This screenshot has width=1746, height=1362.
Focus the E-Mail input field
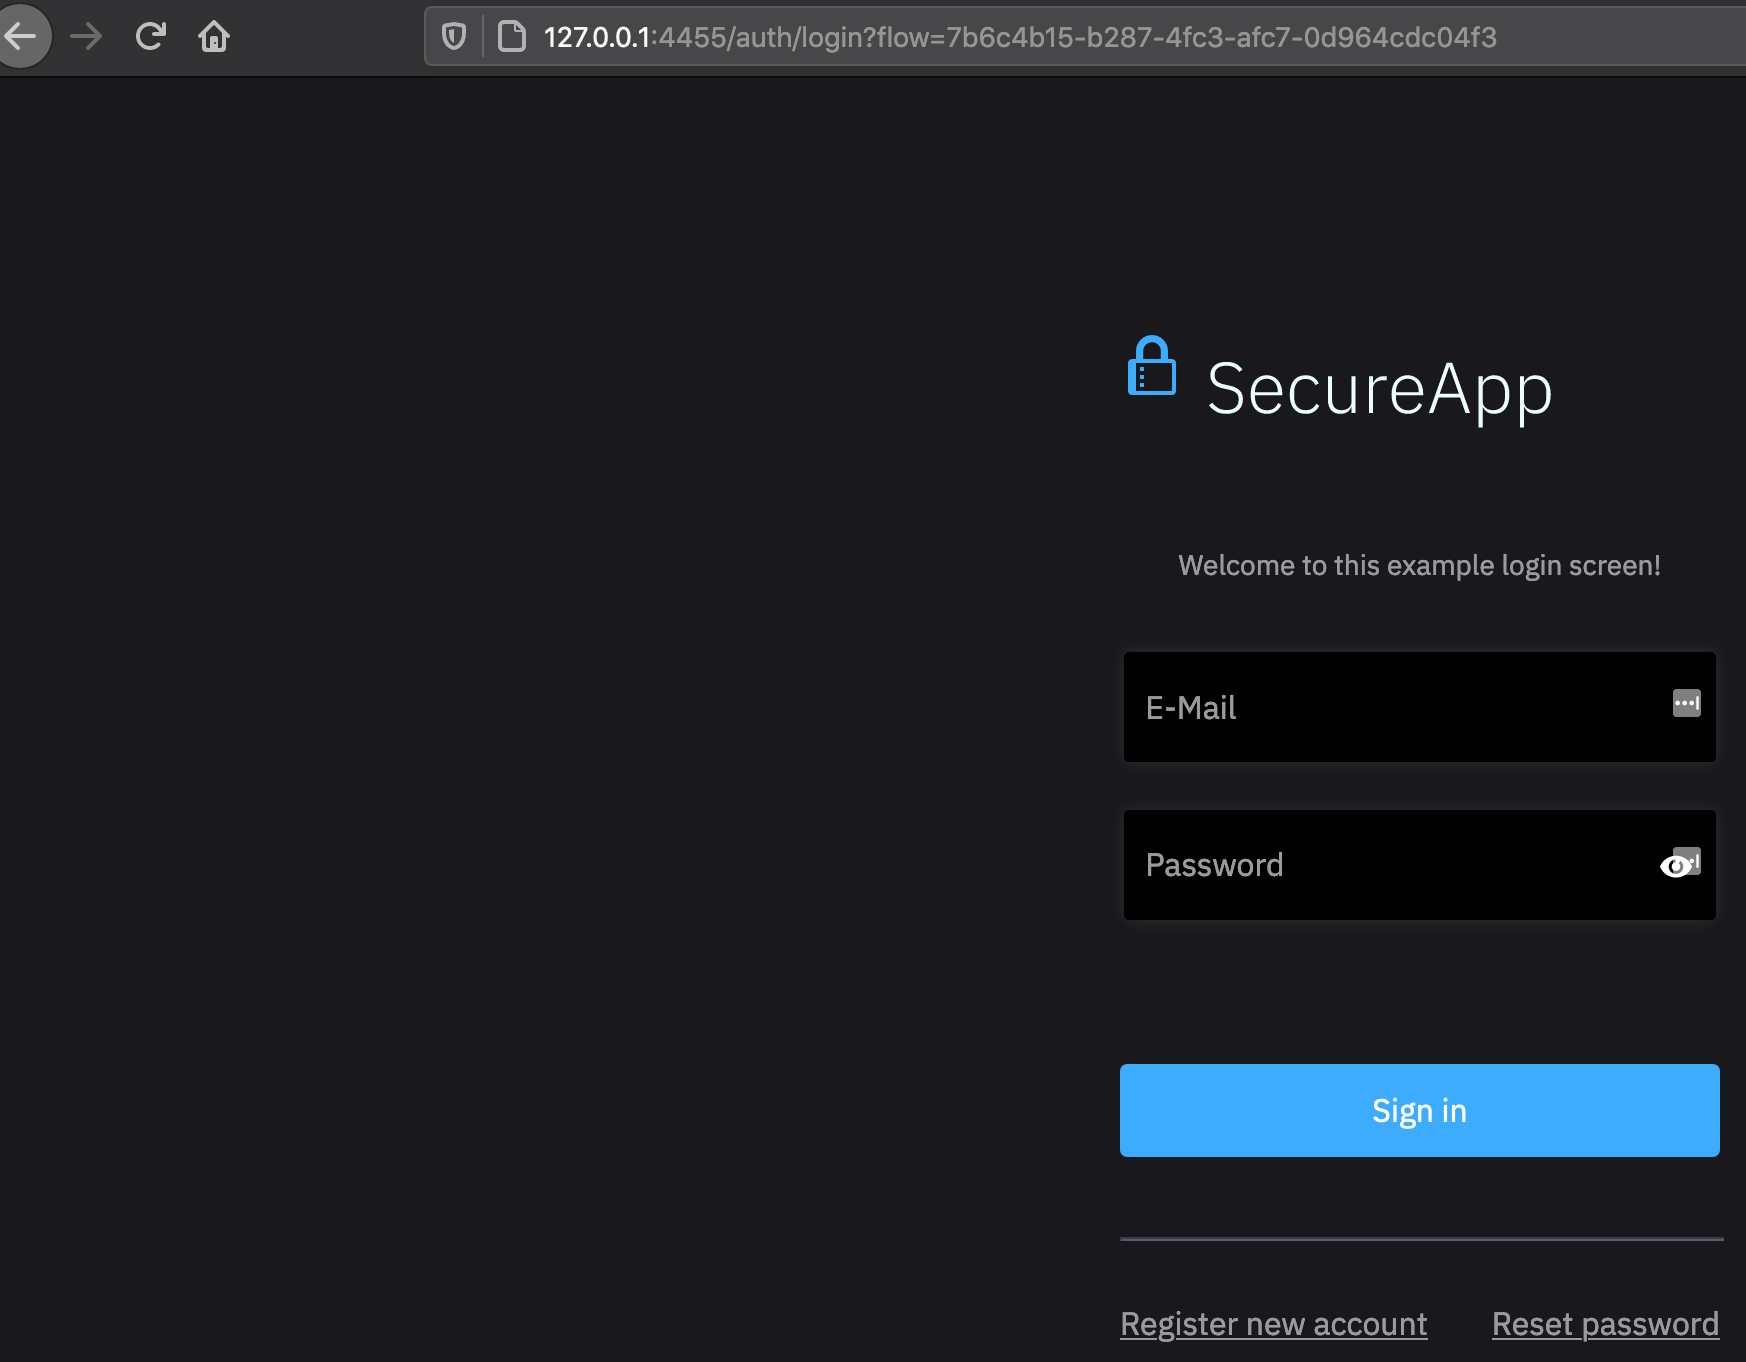[x=1420, y=707]
